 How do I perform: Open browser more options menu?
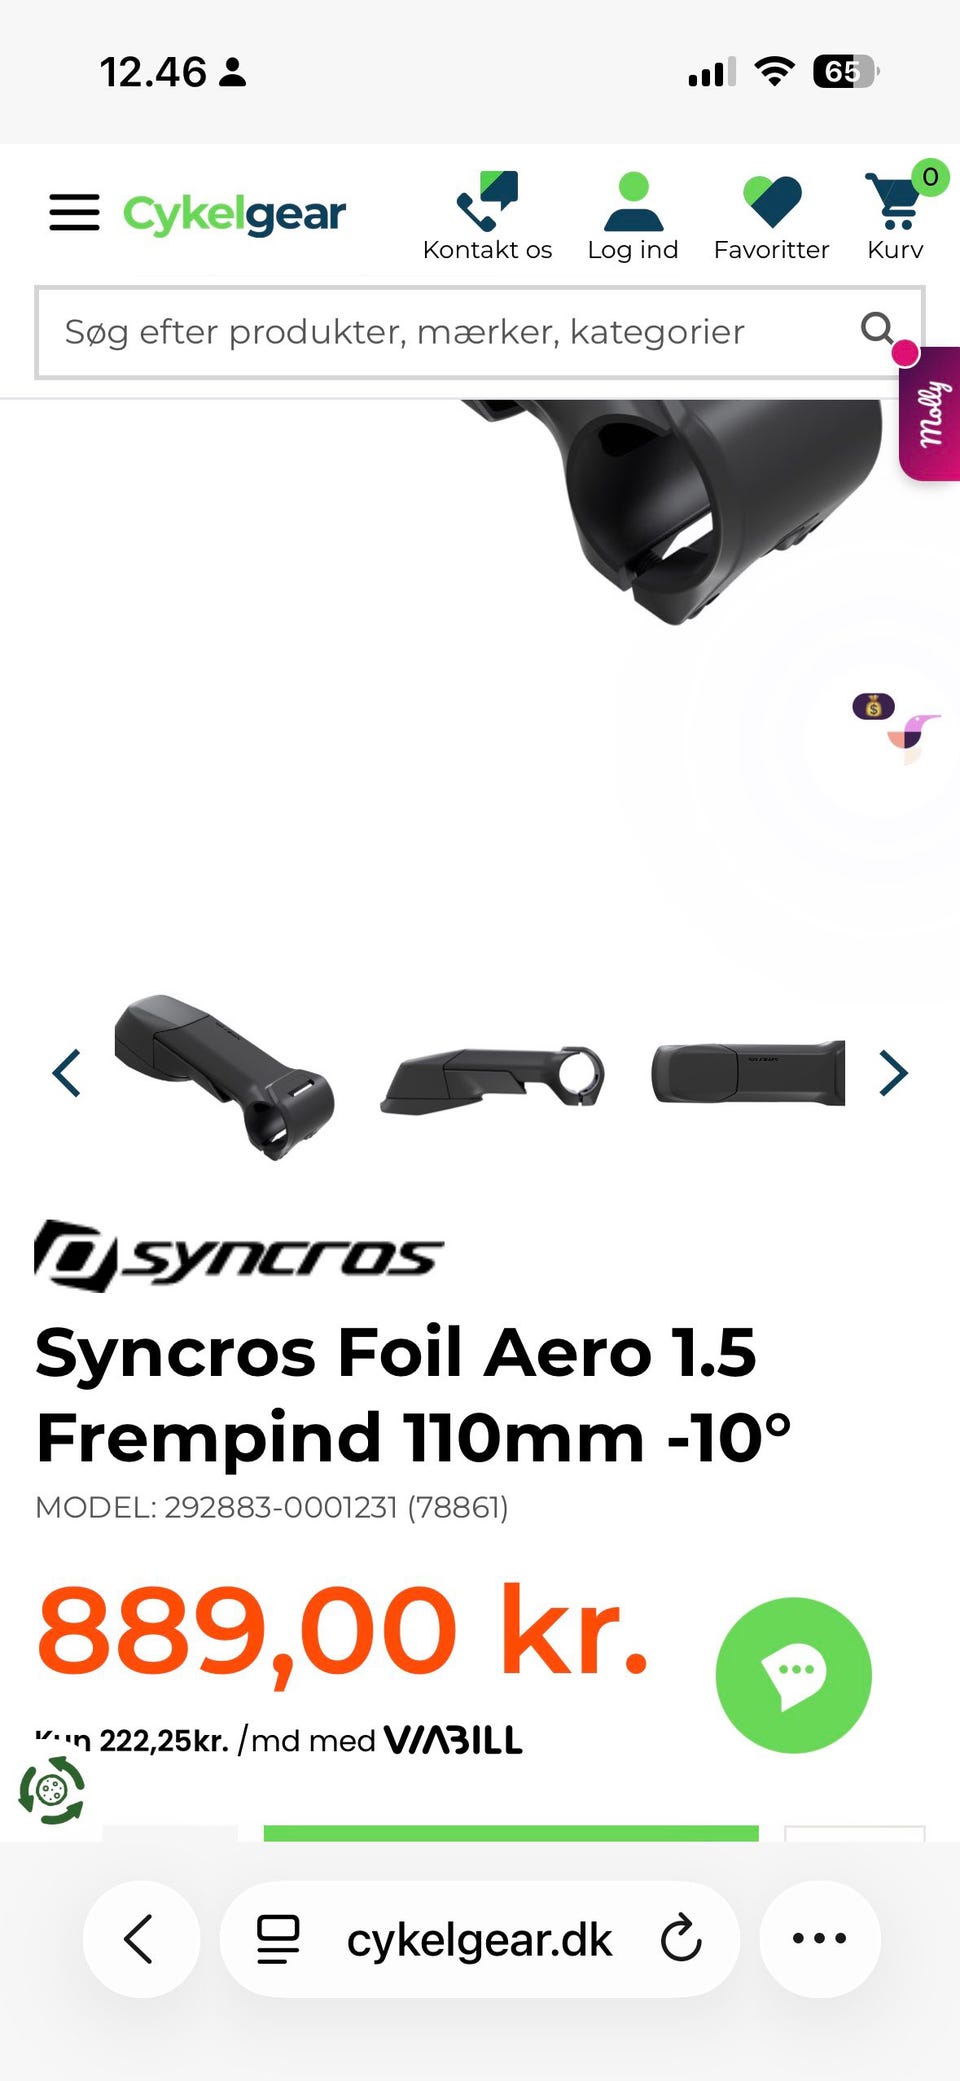(x=820, y=1939)
